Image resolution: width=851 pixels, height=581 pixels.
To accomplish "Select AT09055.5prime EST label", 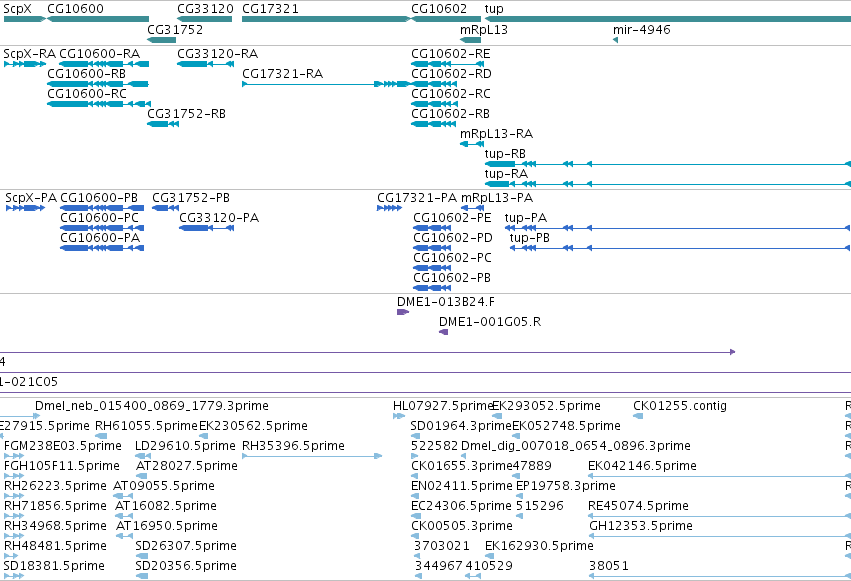I will pos(164,486).
